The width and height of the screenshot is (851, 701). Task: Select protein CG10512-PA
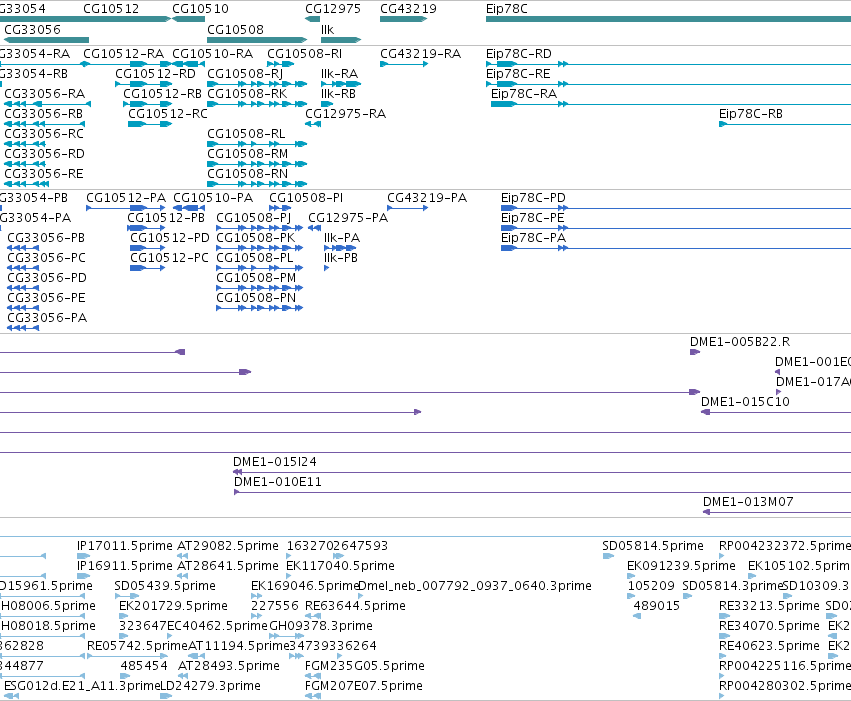(126, 198)
